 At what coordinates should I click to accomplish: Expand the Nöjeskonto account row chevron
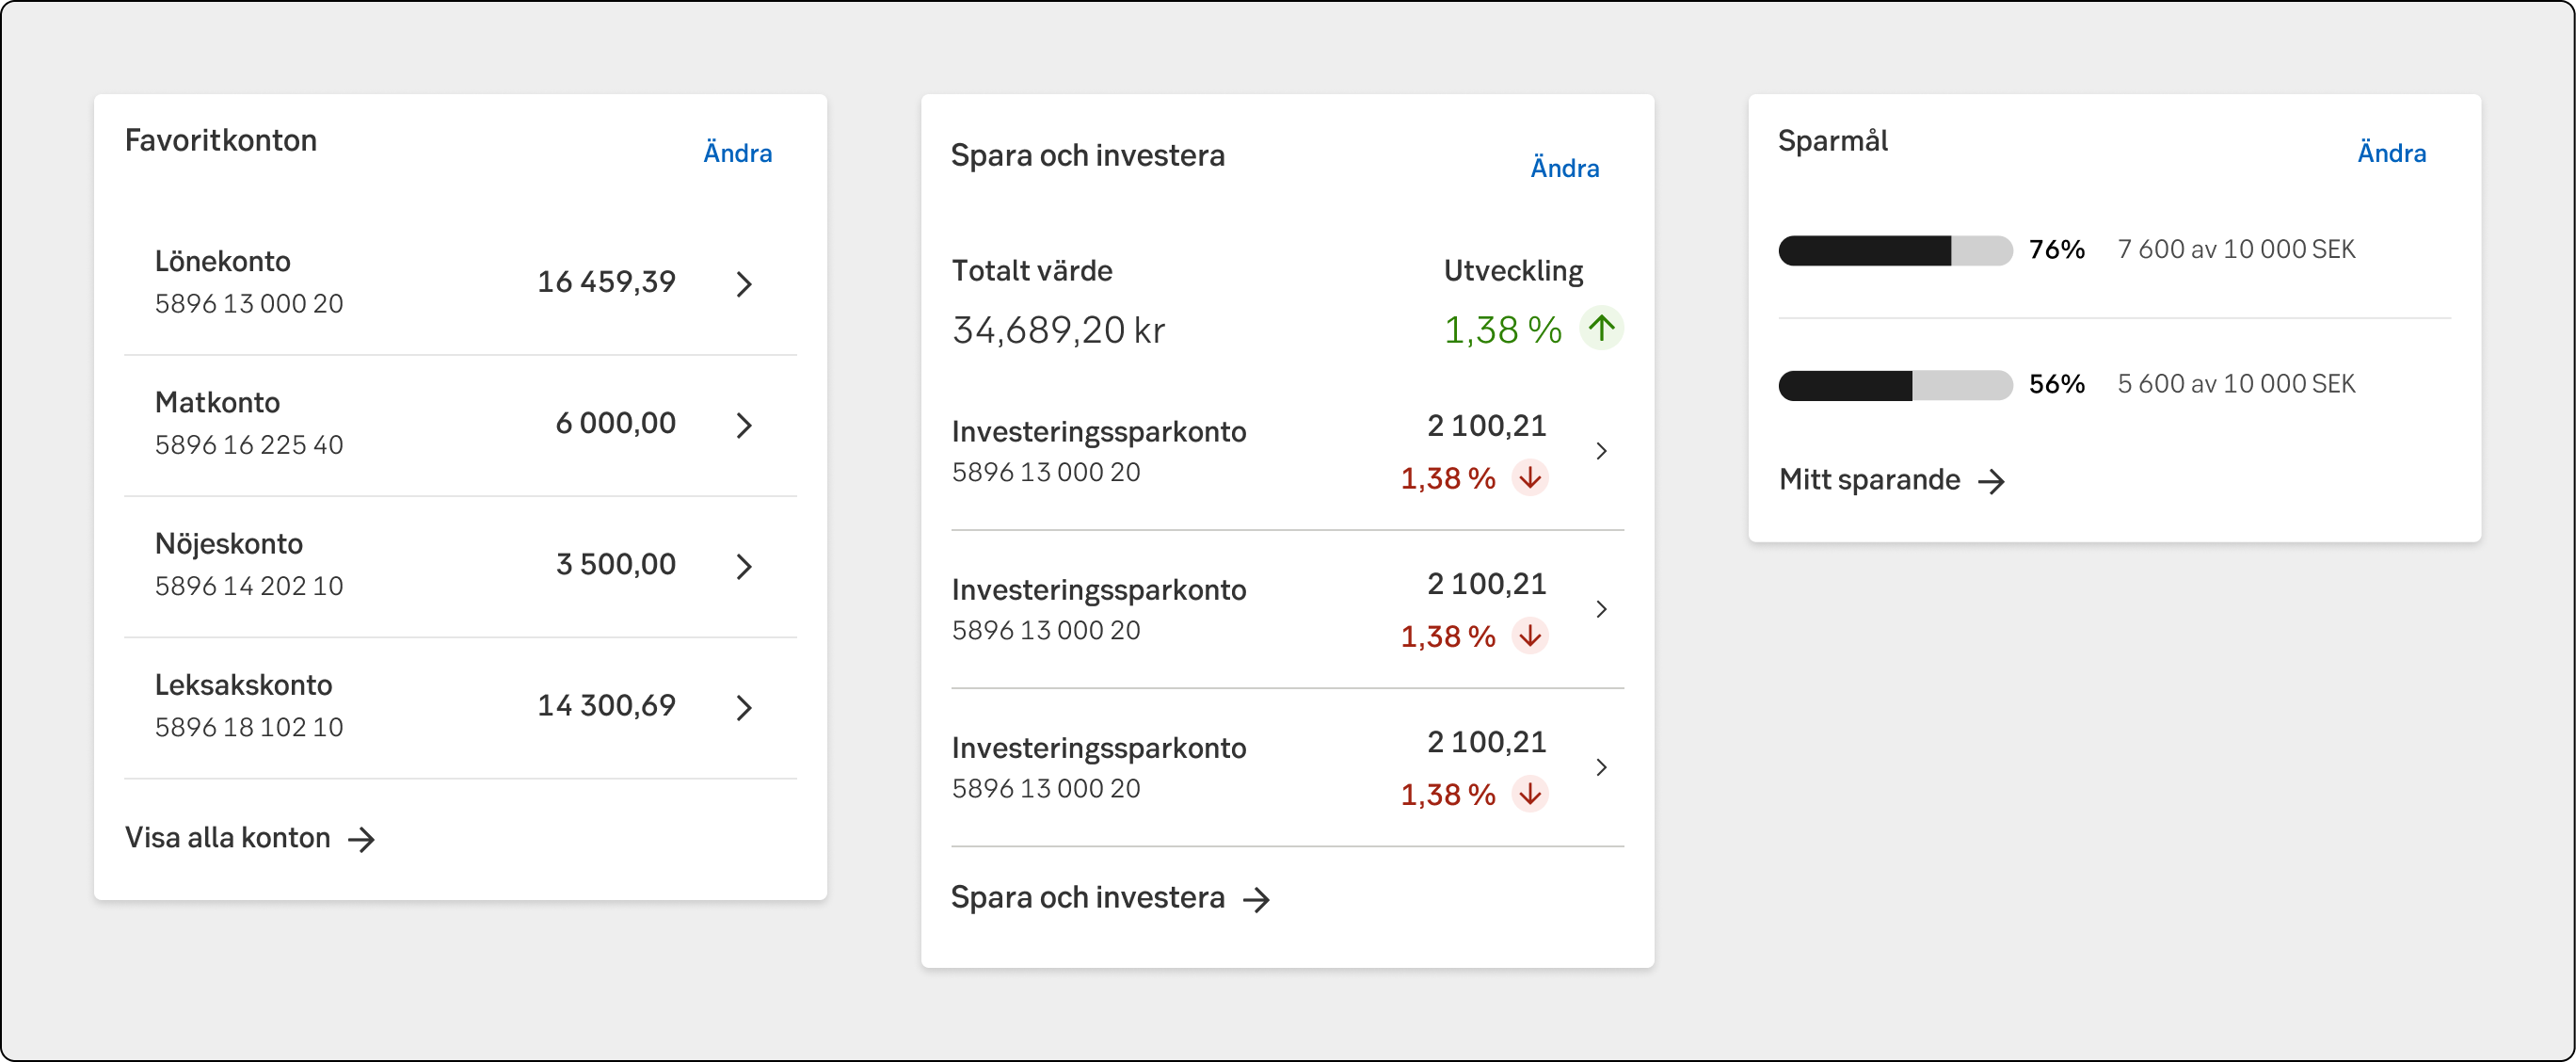pyautogui.click(x=744, y=567)
